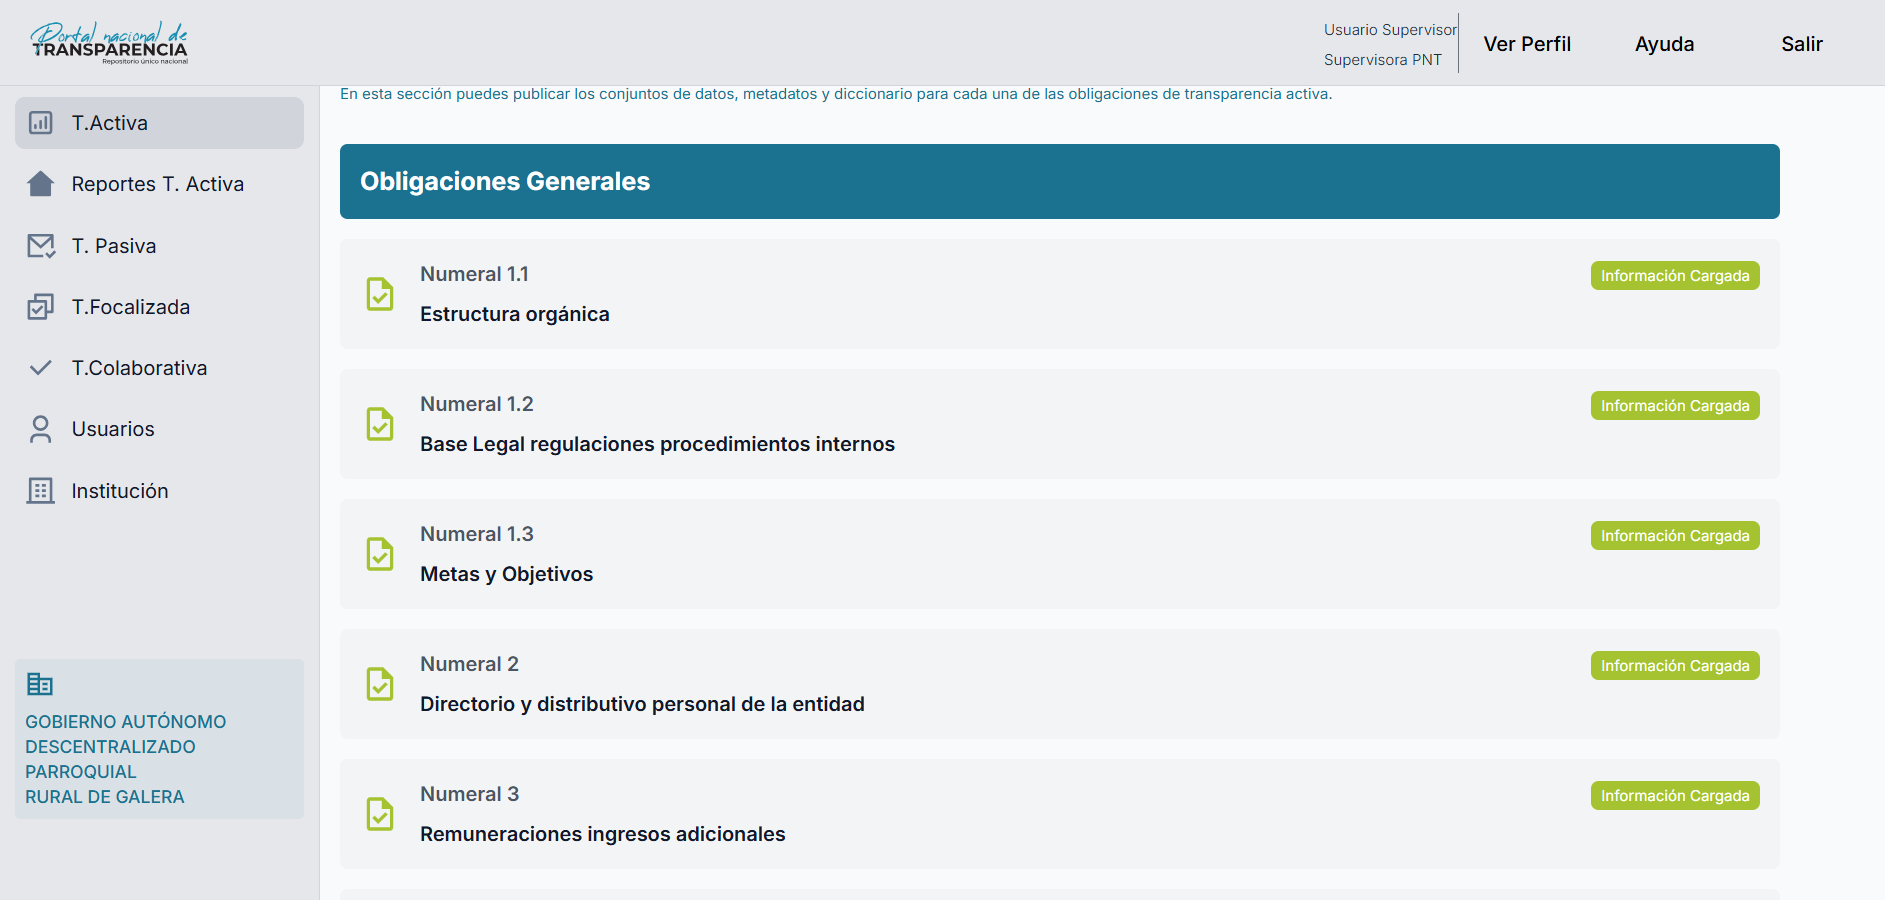
Task: Open the Base Legal regulaciones procedimientos internos item
Action: [657, 444]
